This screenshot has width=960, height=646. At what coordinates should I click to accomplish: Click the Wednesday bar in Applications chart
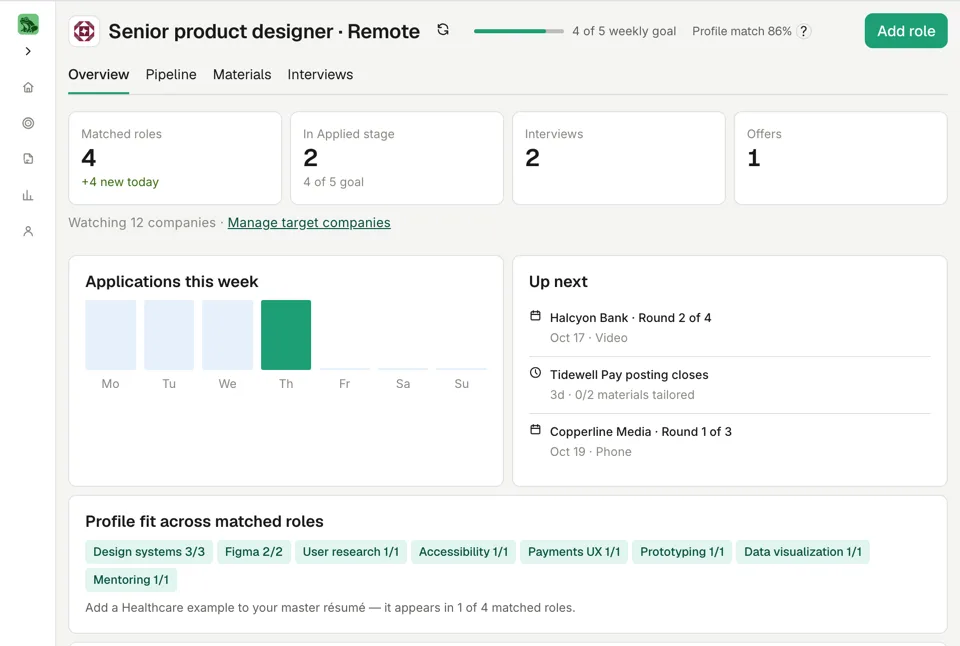click(228, 335)
